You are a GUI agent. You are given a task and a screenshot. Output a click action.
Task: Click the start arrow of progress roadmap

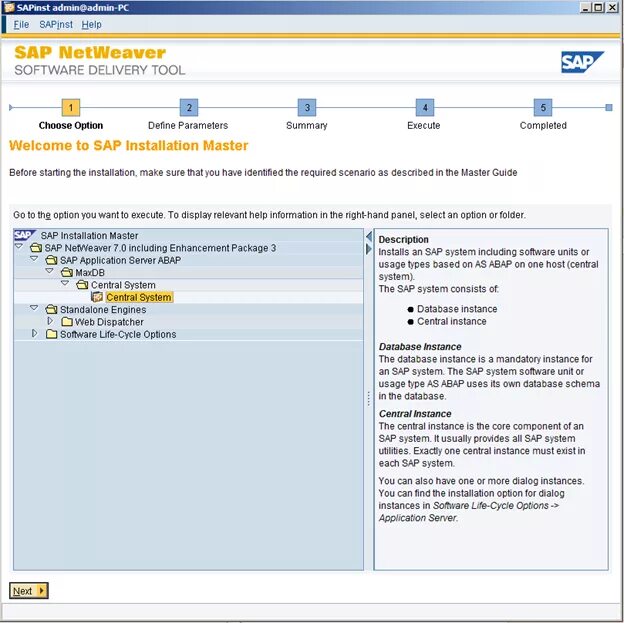pos(11,107)
